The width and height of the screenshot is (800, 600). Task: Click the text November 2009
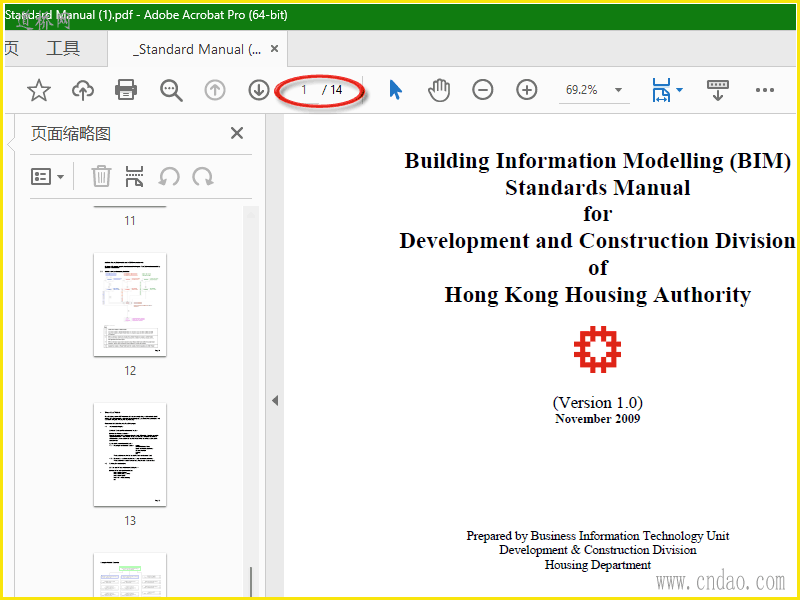point(597,419)
